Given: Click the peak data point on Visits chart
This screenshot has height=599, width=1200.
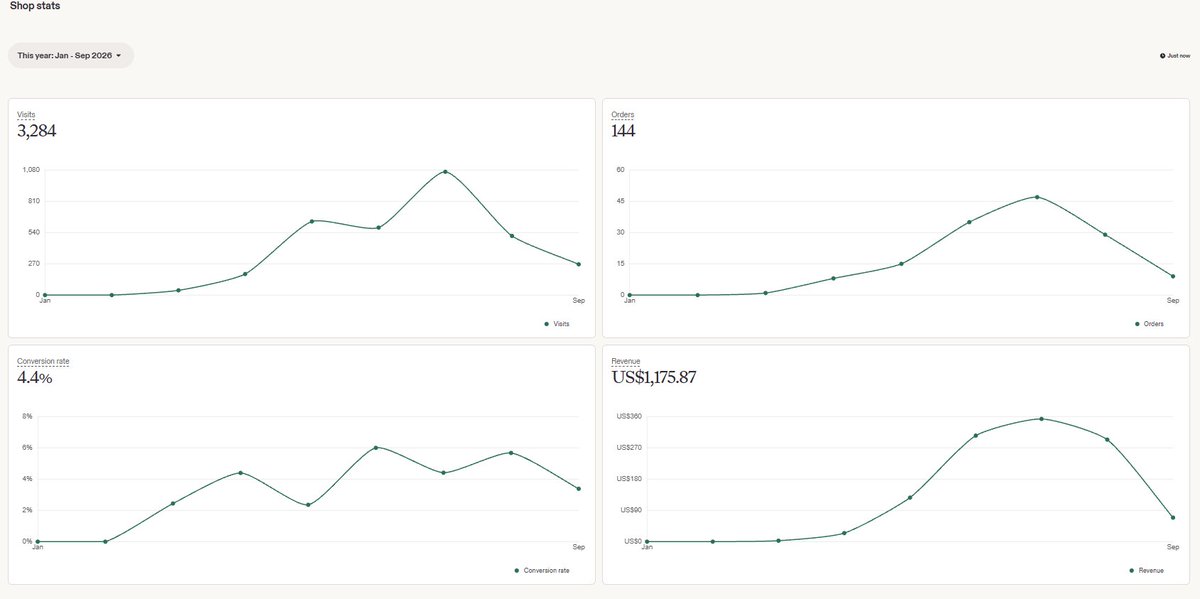Looking at the screenshot, I should tap(445, 172).
